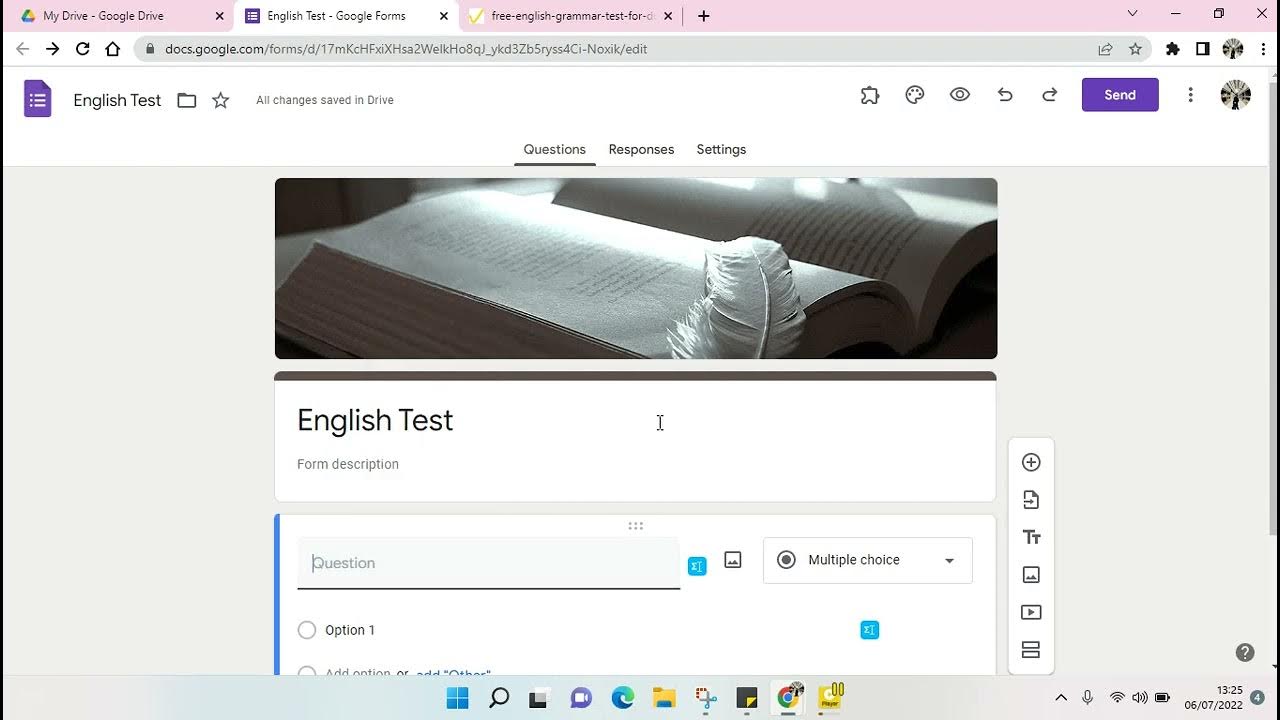The height and width of the screenshot is (720, 1280).
Task: Click equation icon beside Option 1
Action: point(870,630)
